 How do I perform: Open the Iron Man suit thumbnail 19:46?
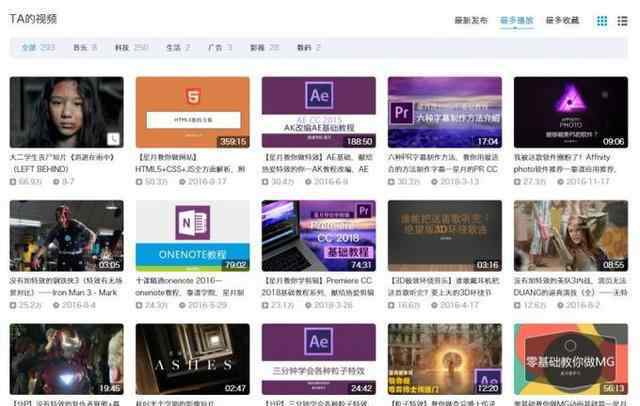(67, 359)
